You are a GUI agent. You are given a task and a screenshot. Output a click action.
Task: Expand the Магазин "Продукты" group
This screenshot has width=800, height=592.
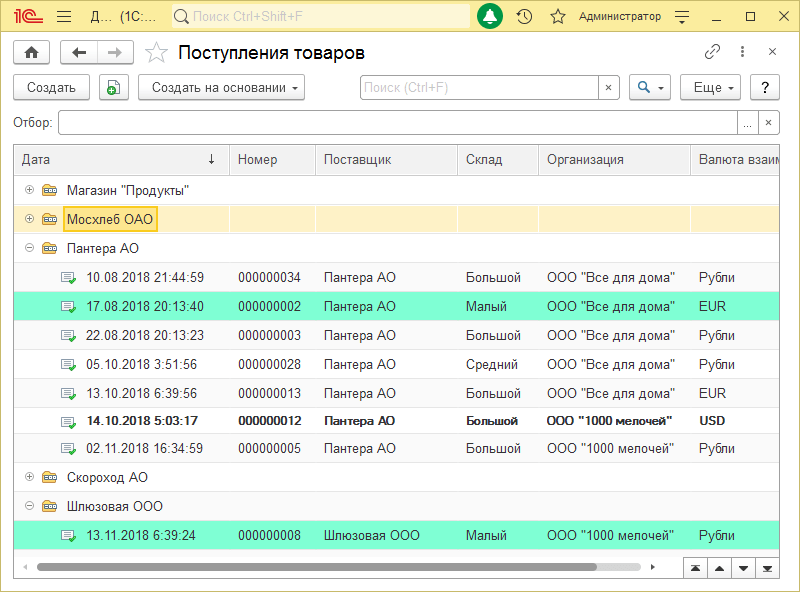click(30, 190)
